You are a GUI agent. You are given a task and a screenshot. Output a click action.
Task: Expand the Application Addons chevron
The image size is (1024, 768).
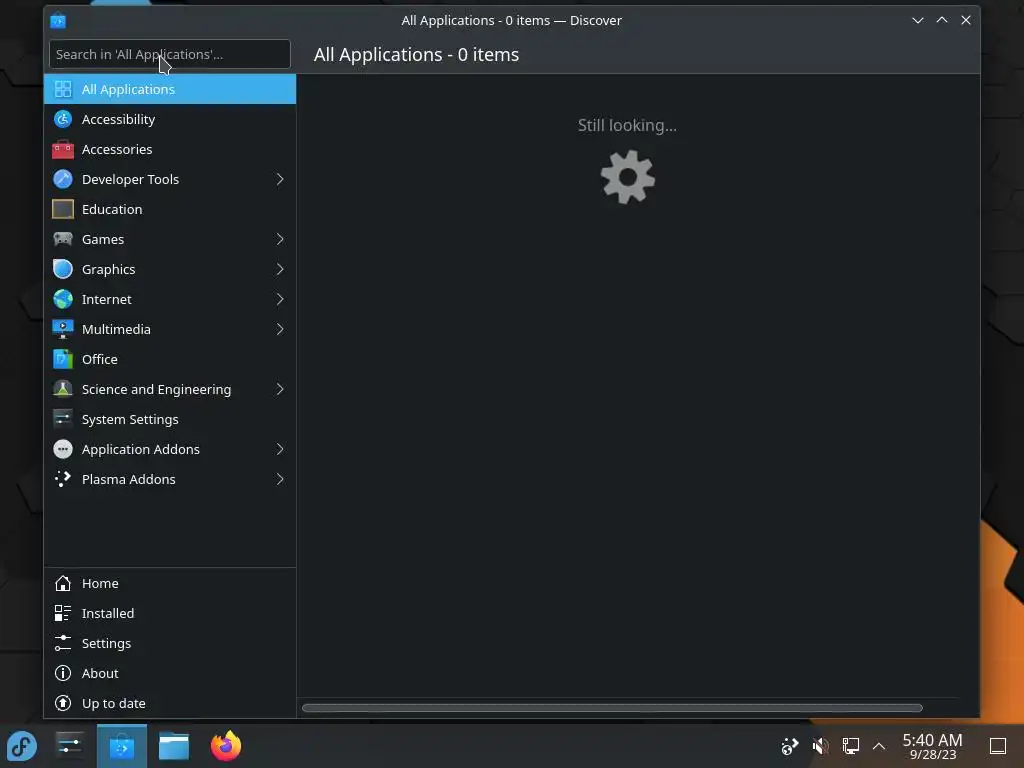click(x=280, y=449)
